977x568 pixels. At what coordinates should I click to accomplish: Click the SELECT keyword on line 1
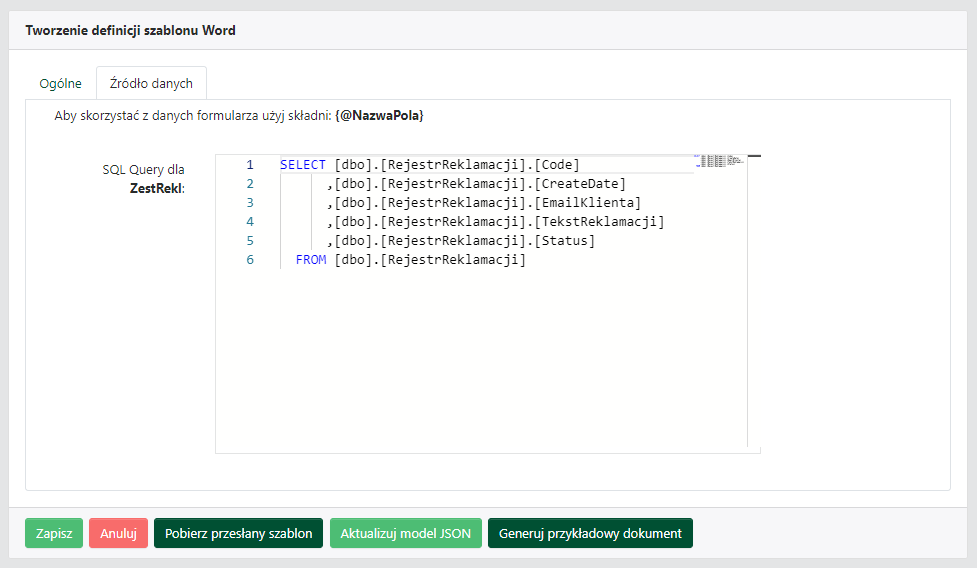tap(303, 164)
